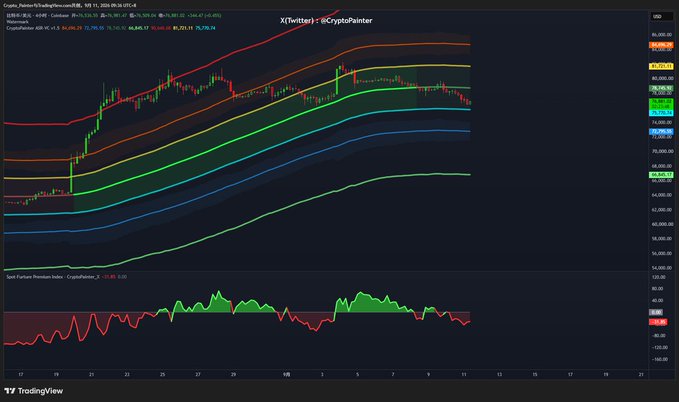Click the 120.00 tick on premium index axis
The height and width of the screenshot is (402, 679).
658,277
